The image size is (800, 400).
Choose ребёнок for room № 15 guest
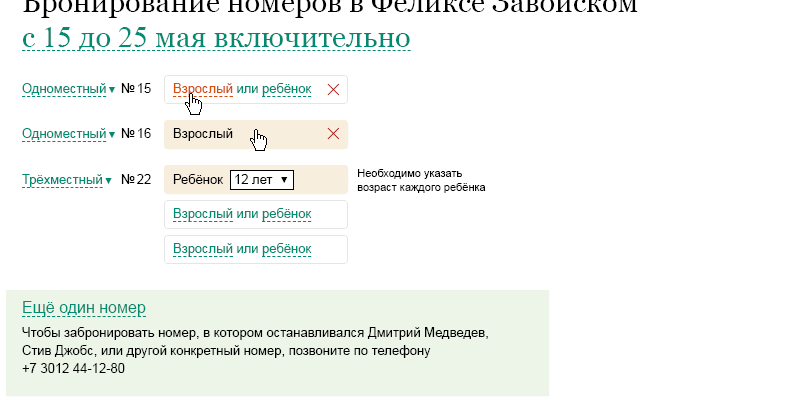coord(286,89)
